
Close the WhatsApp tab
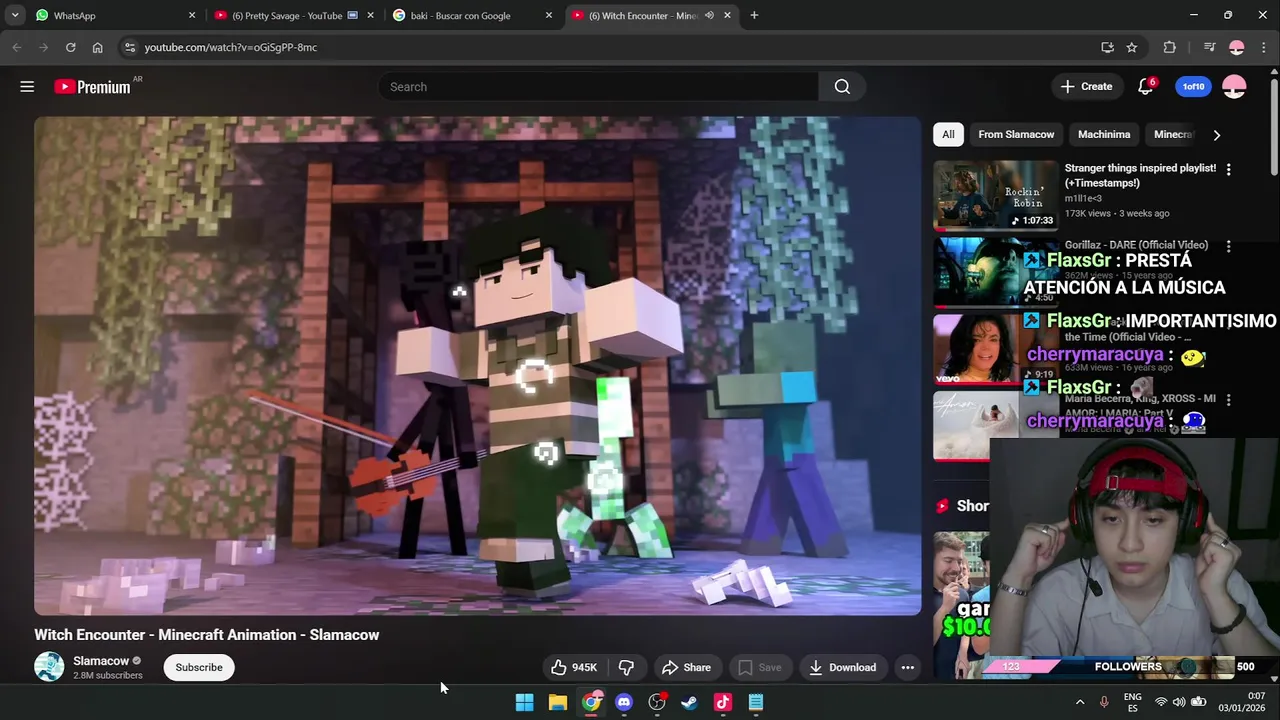192,15
